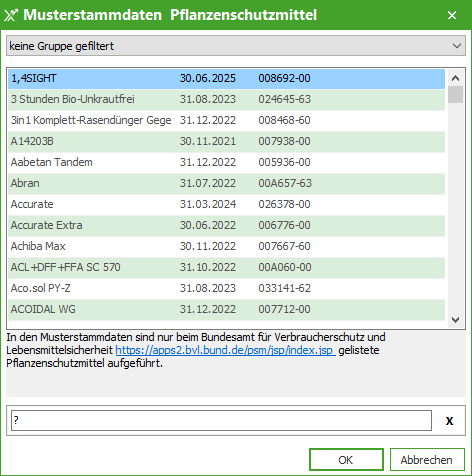Click the list scrollbar up arrow
Image resolution: width=472 pixels, height=476 pixels.
(455, 78)
